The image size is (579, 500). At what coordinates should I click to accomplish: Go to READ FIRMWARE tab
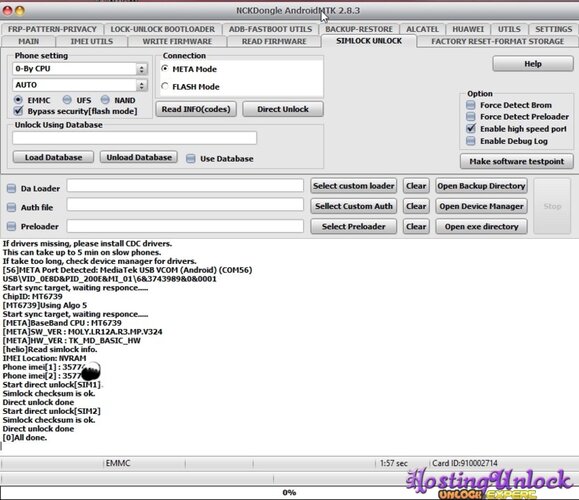274,41
